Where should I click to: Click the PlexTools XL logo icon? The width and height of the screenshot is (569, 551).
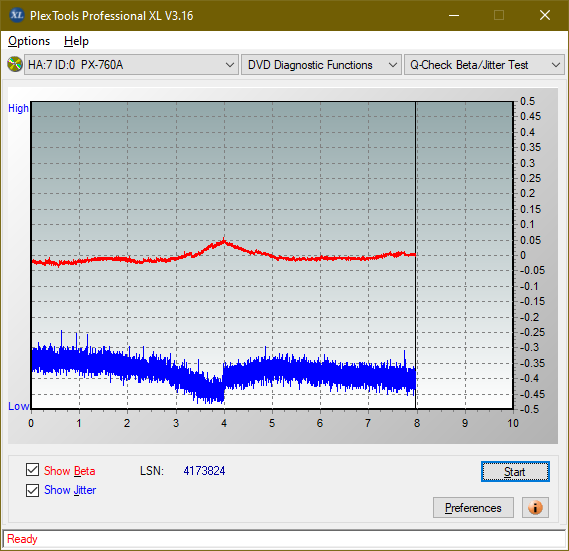(17, 15)
